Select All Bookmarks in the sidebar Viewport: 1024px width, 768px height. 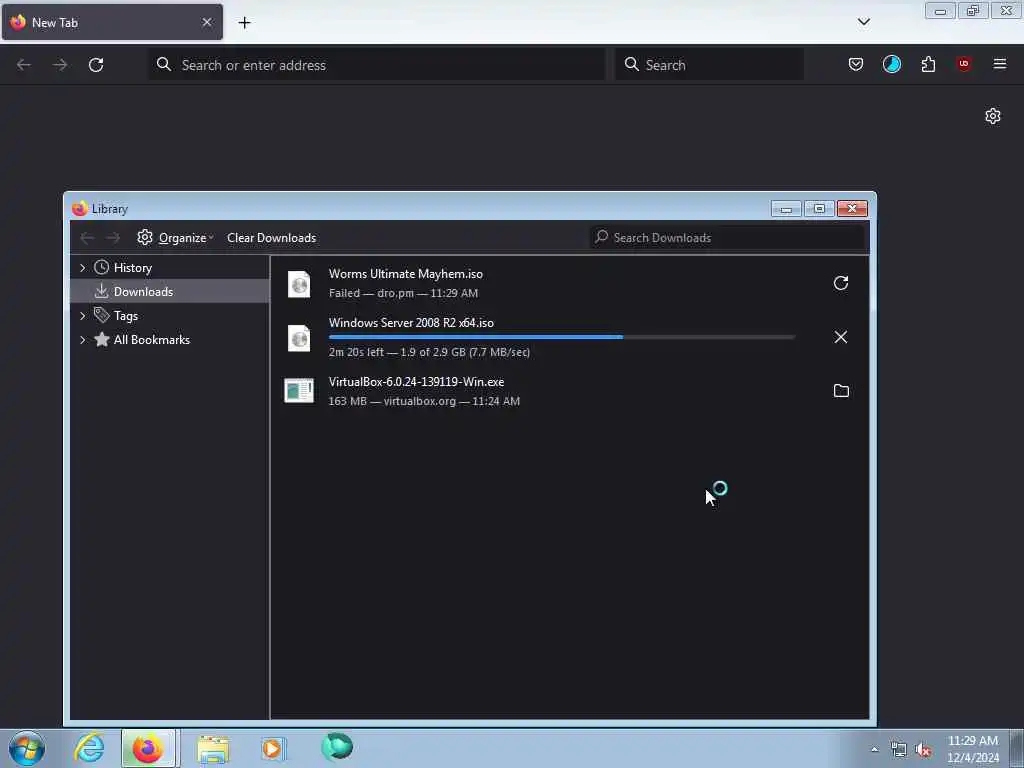(152, 340)
